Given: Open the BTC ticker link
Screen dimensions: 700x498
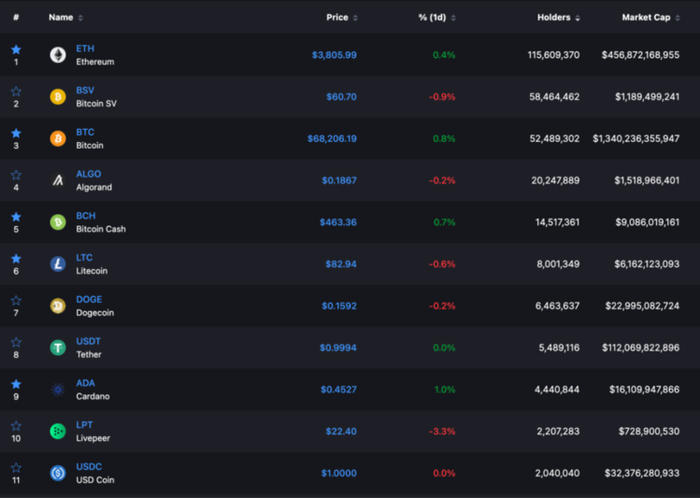Looking at the screenshot, I should click(x=85, y=132).
